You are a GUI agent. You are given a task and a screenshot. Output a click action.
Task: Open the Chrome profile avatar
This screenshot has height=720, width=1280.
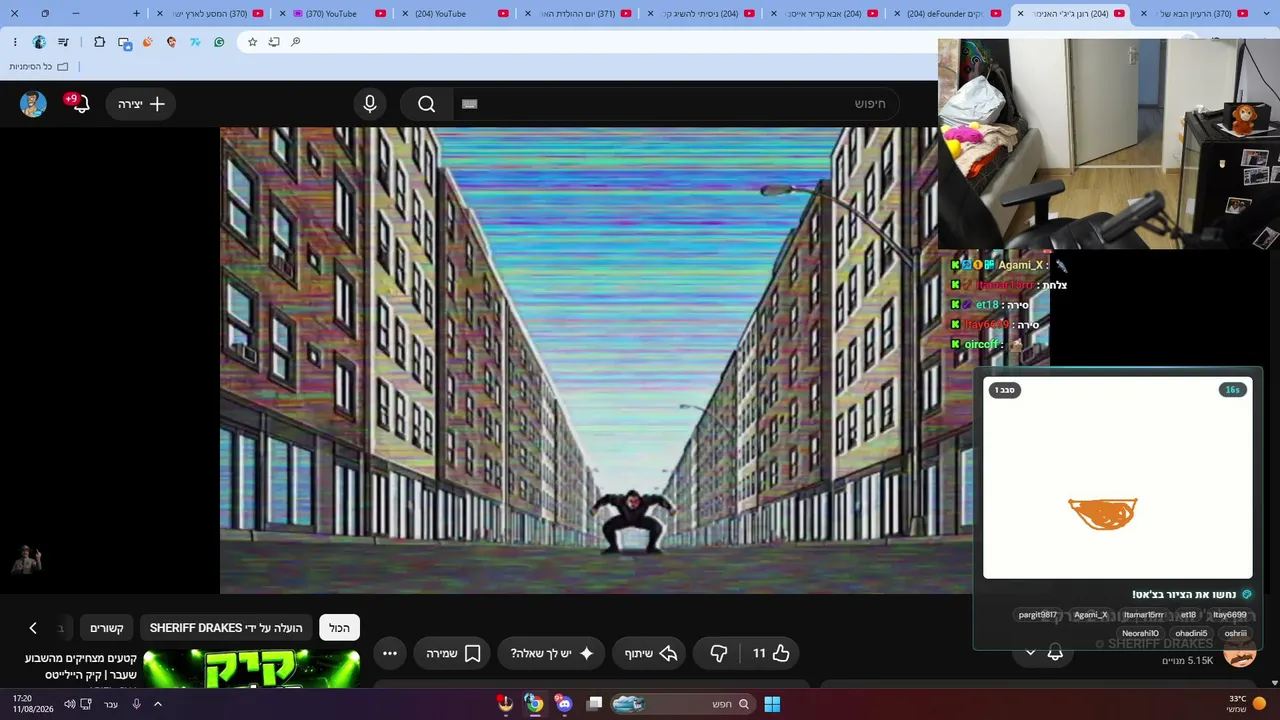click(x=39, y=42)
